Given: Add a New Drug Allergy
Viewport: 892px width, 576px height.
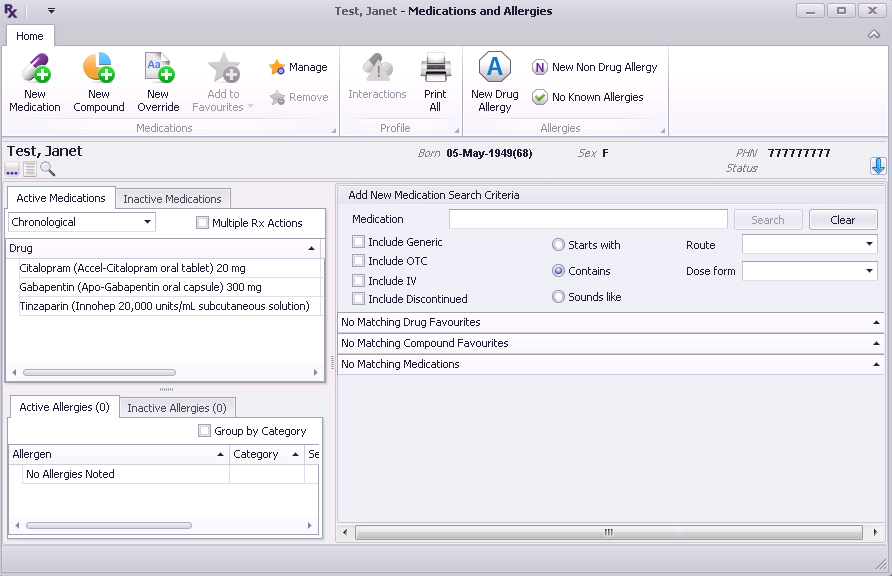Looking at the screenshot, I should coord(495,82).
